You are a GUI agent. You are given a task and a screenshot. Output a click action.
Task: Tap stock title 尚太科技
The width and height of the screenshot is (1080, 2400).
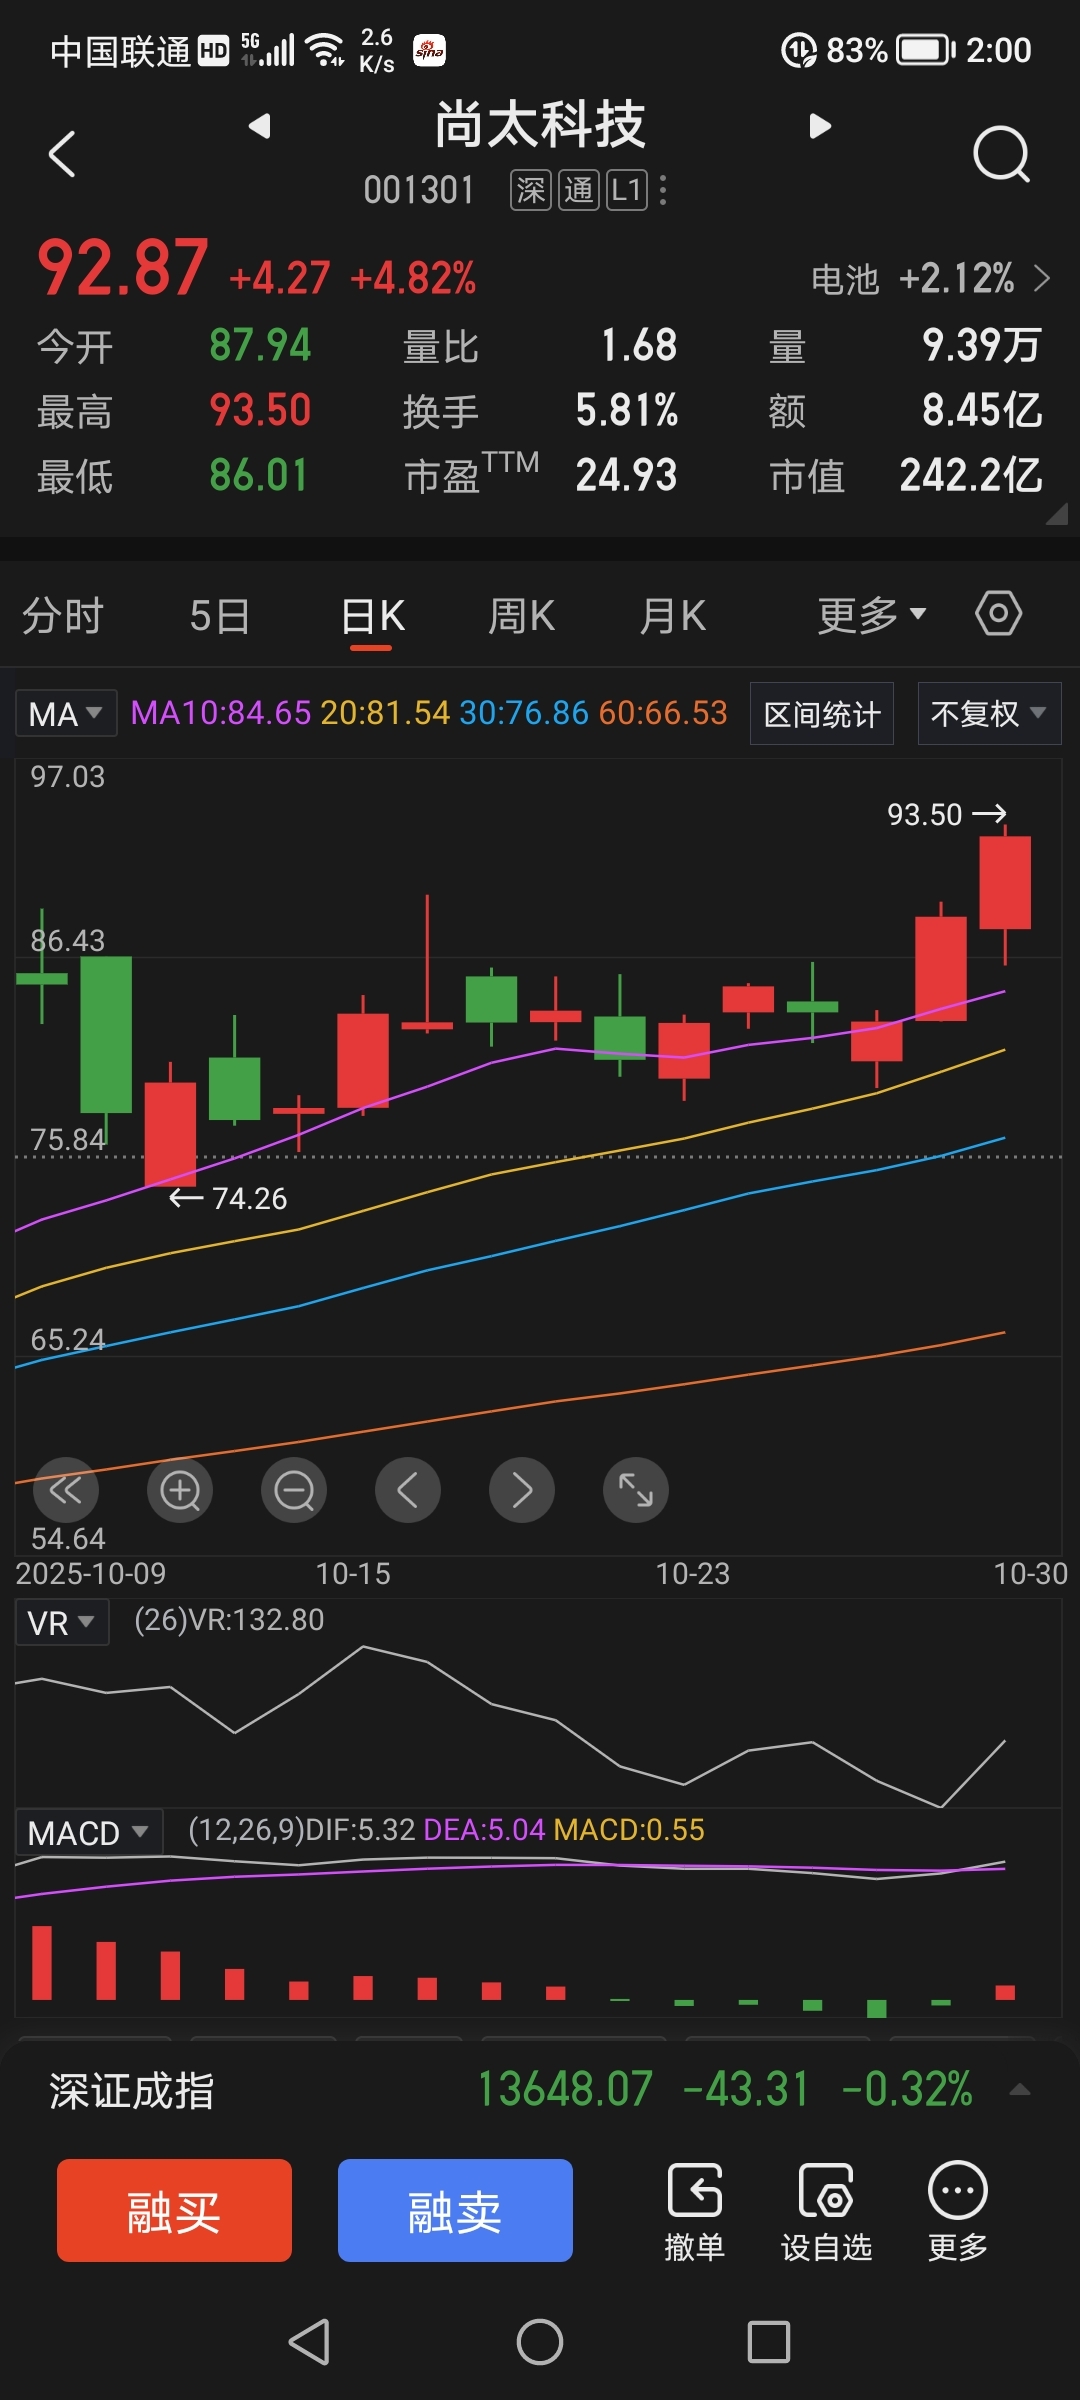(x=540, y=125)
